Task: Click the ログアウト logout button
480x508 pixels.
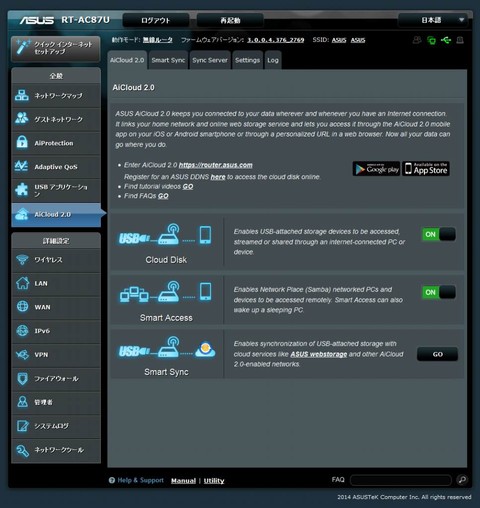Action: coord(156,20)
